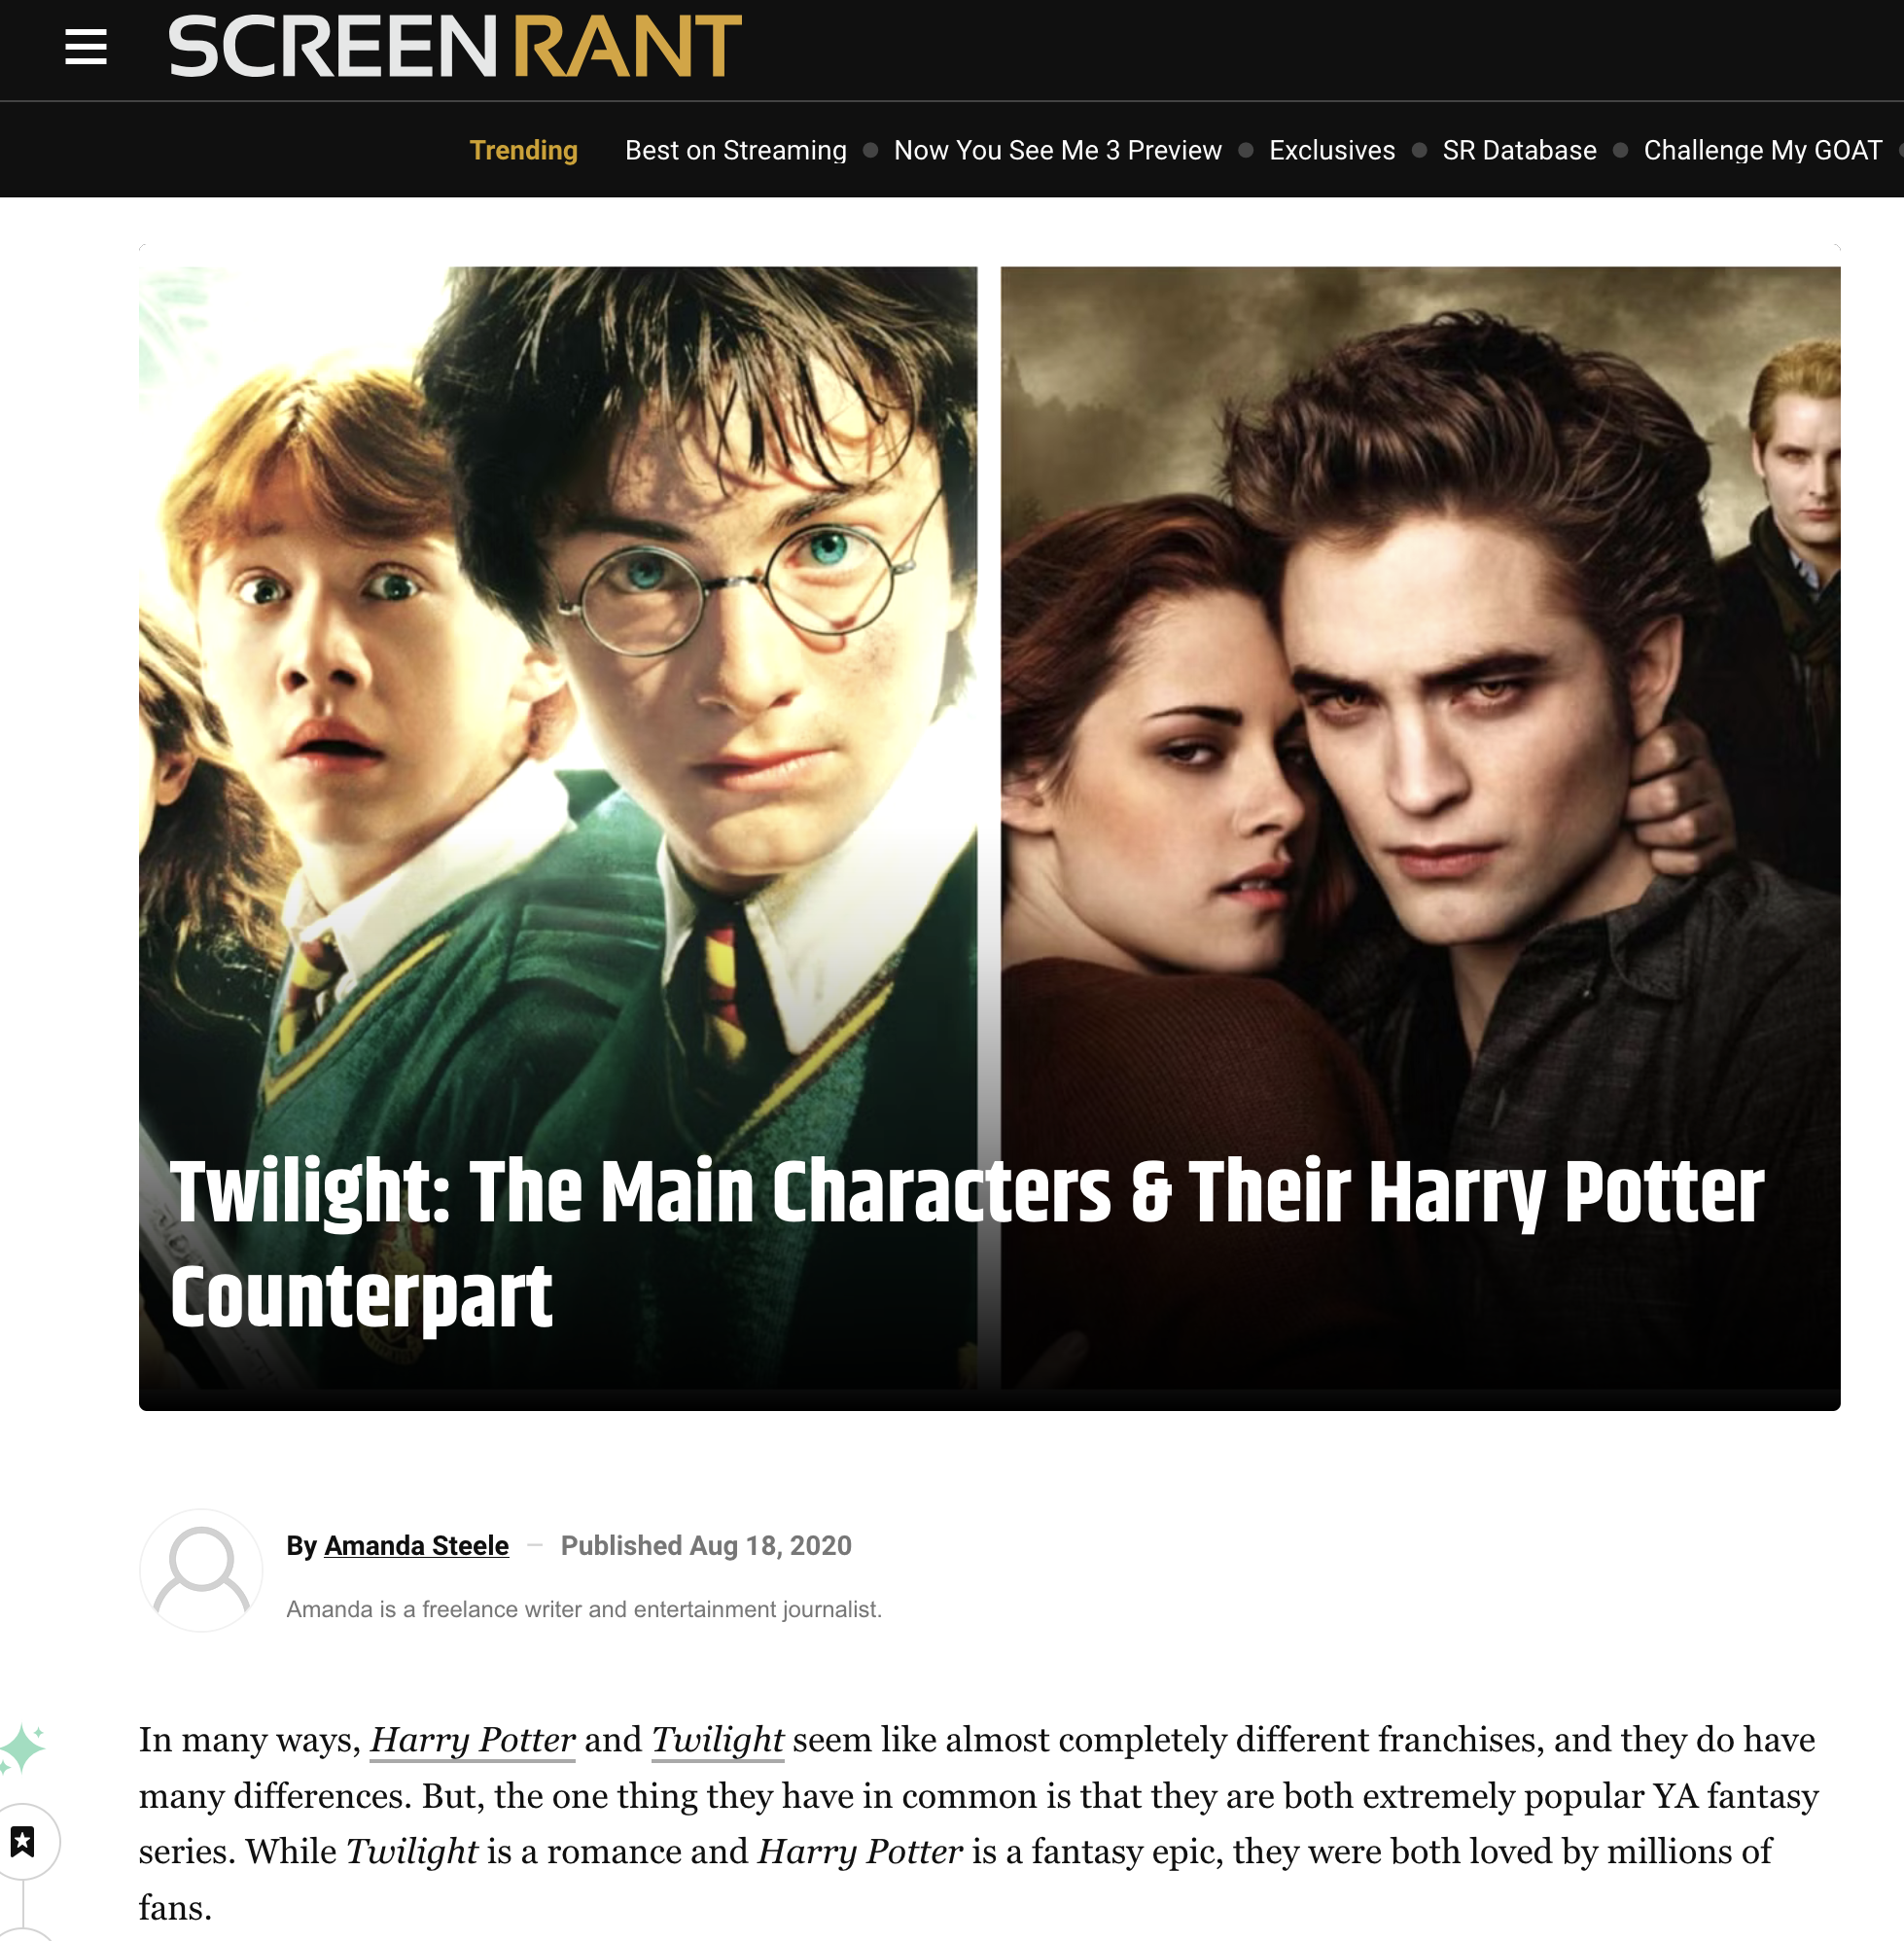Click the Published Aug 18, 2020 date

[706, 1546]
